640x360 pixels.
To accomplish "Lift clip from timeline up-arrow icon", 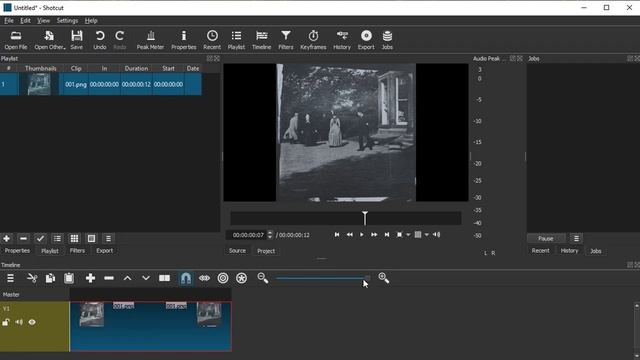I will point(127,278).
